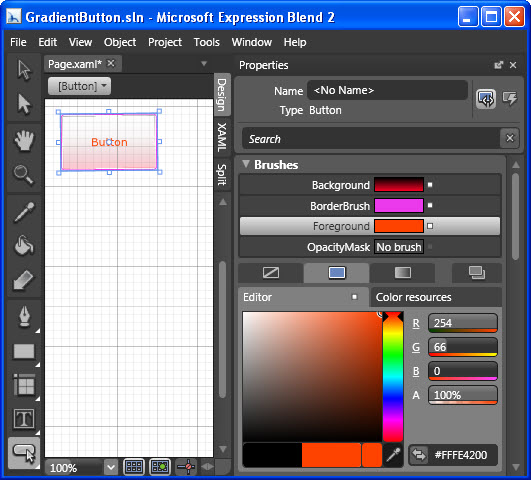This screenshot has width=531, height=480.
Task: Select the Pan hand tool
Action: point(24,140)
